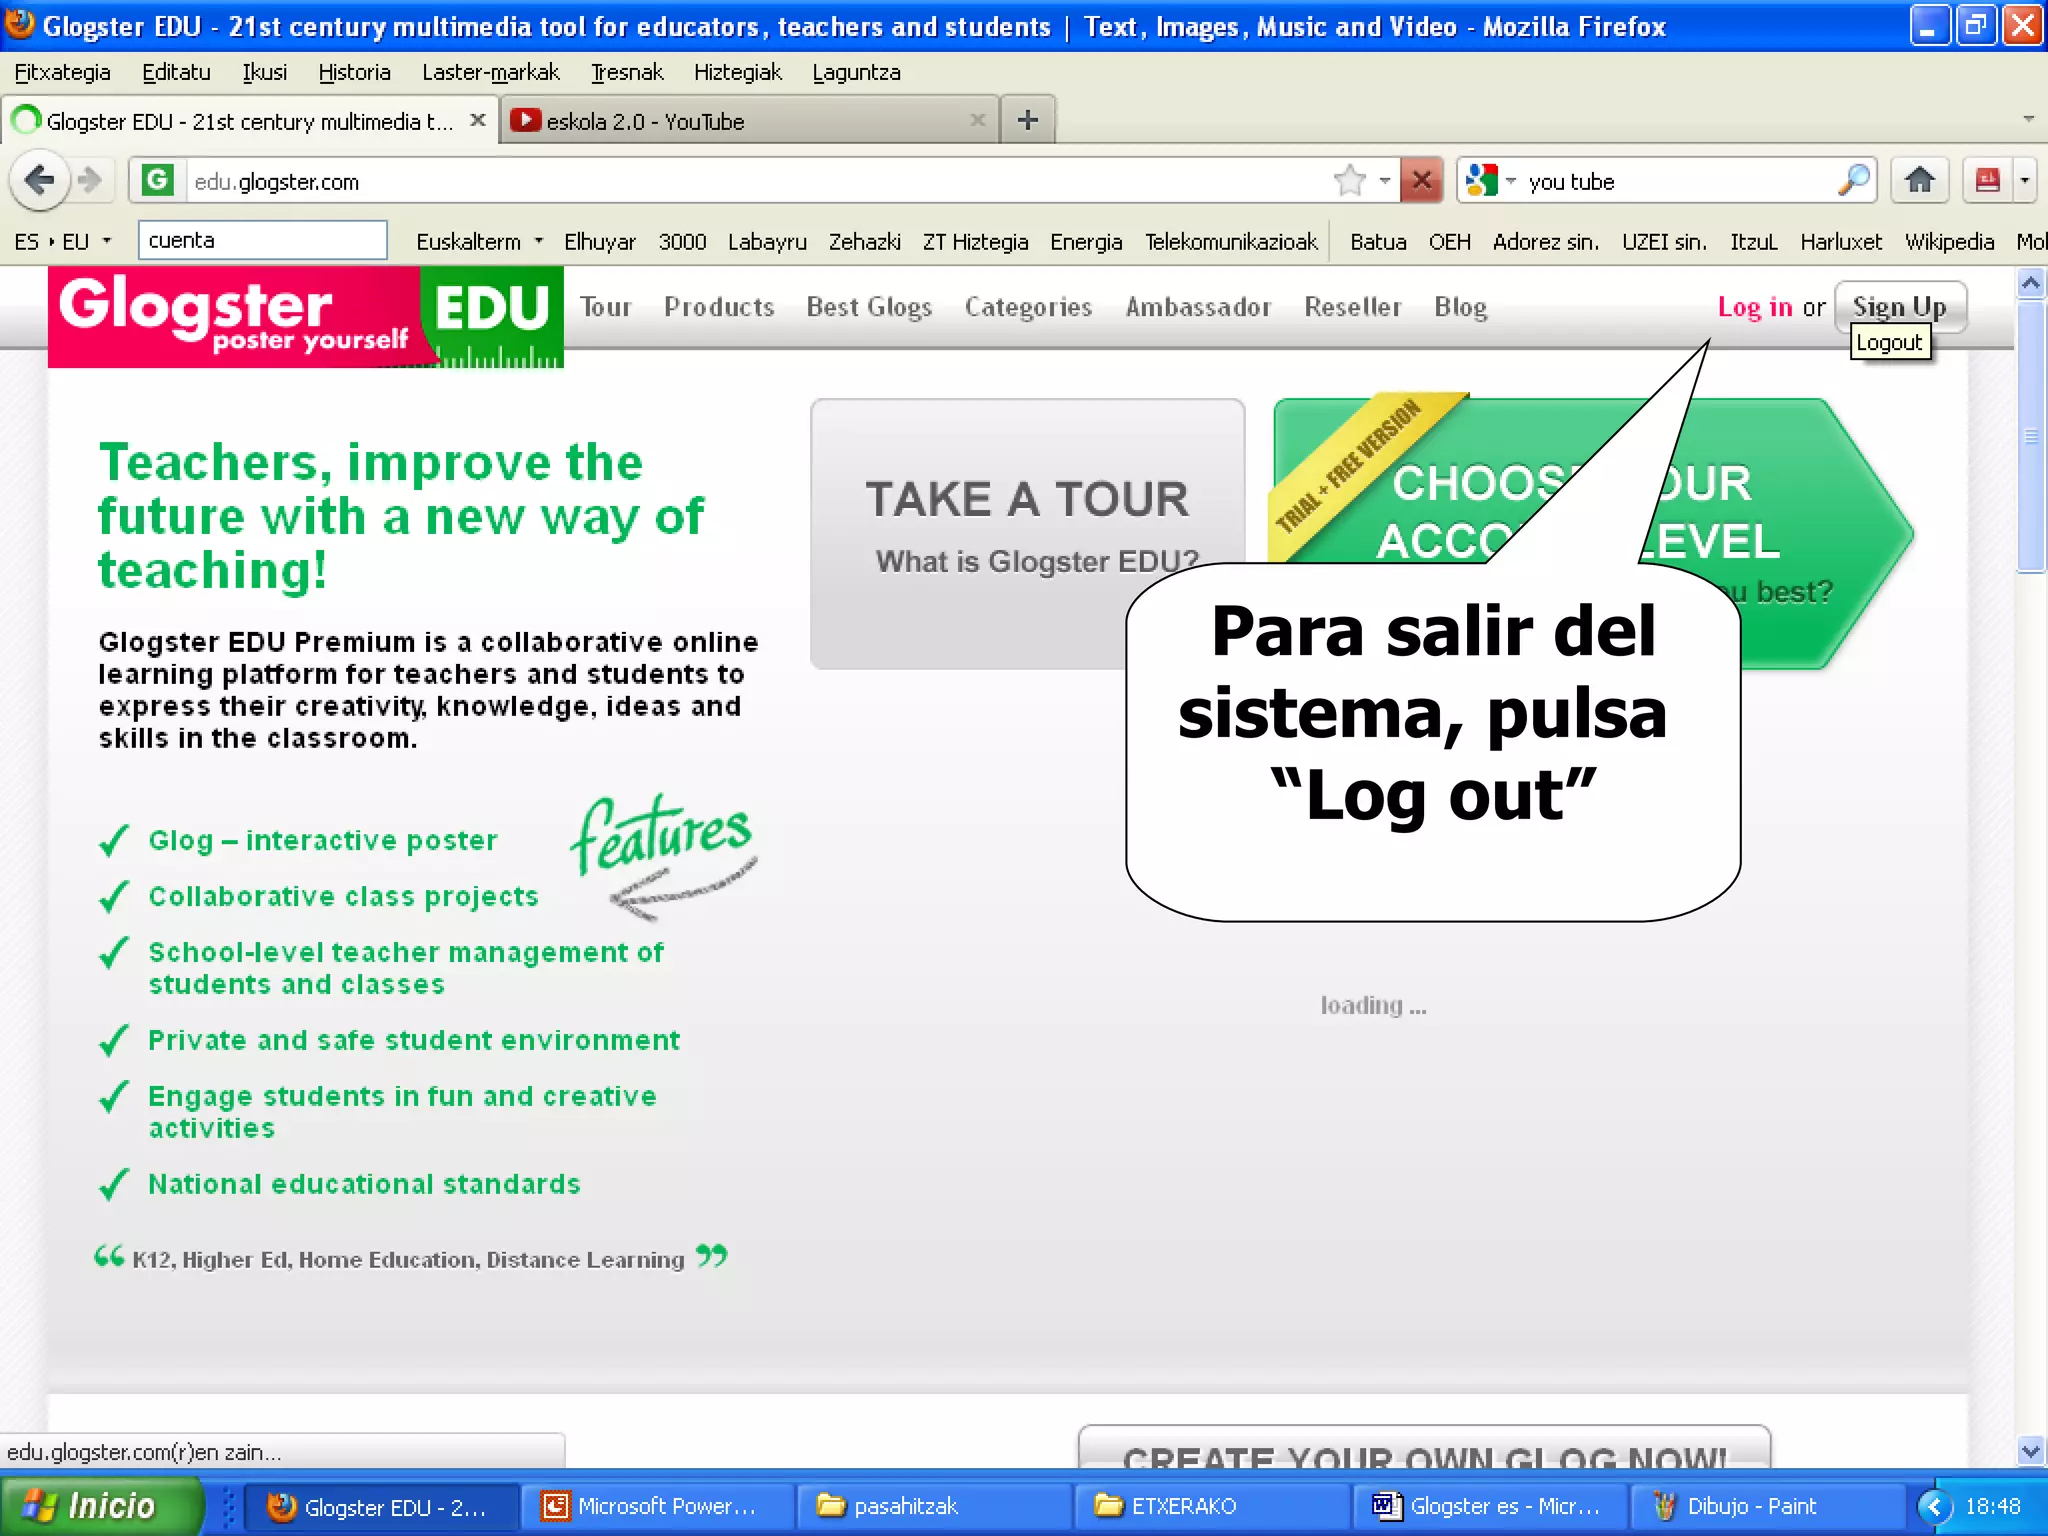Open the add-on toolbar dropdown arrow
Image resolution: width=2048 pixels, height=1536 pixels.
coord(2025,181)
